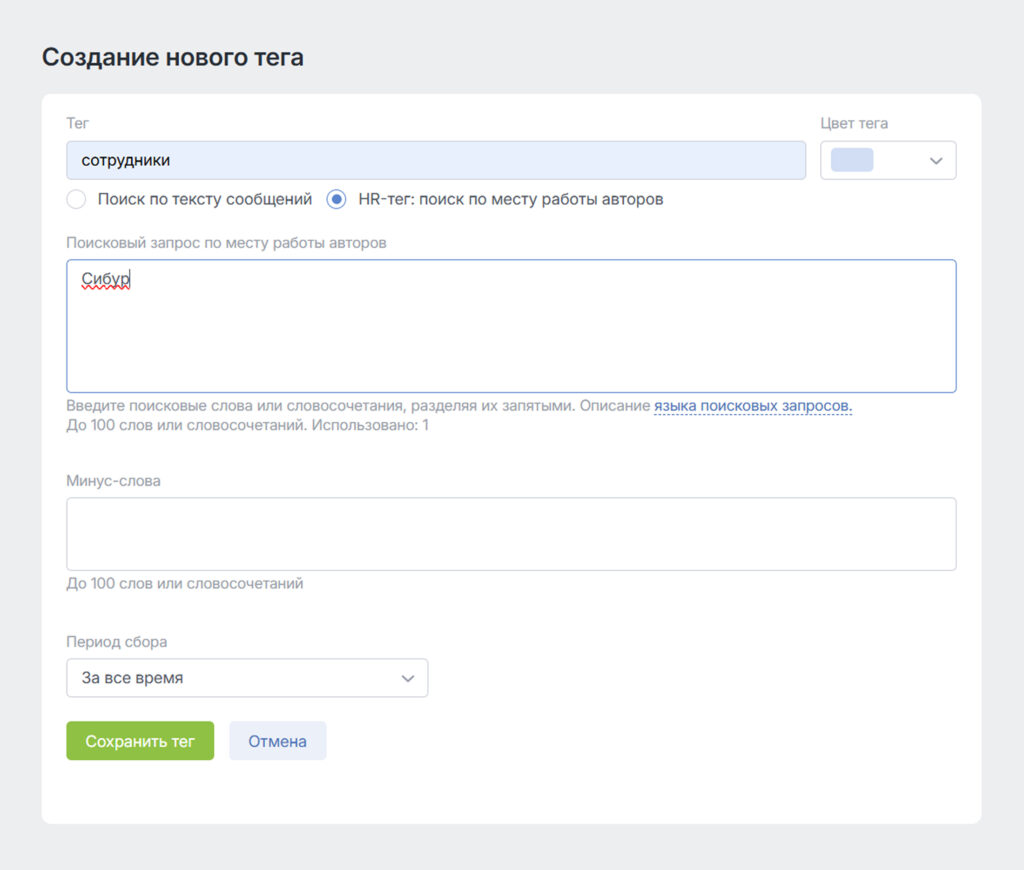
Task: Open the "языка поисковых запросов" link
Action: pyautogui.click(x=752, y=406)
